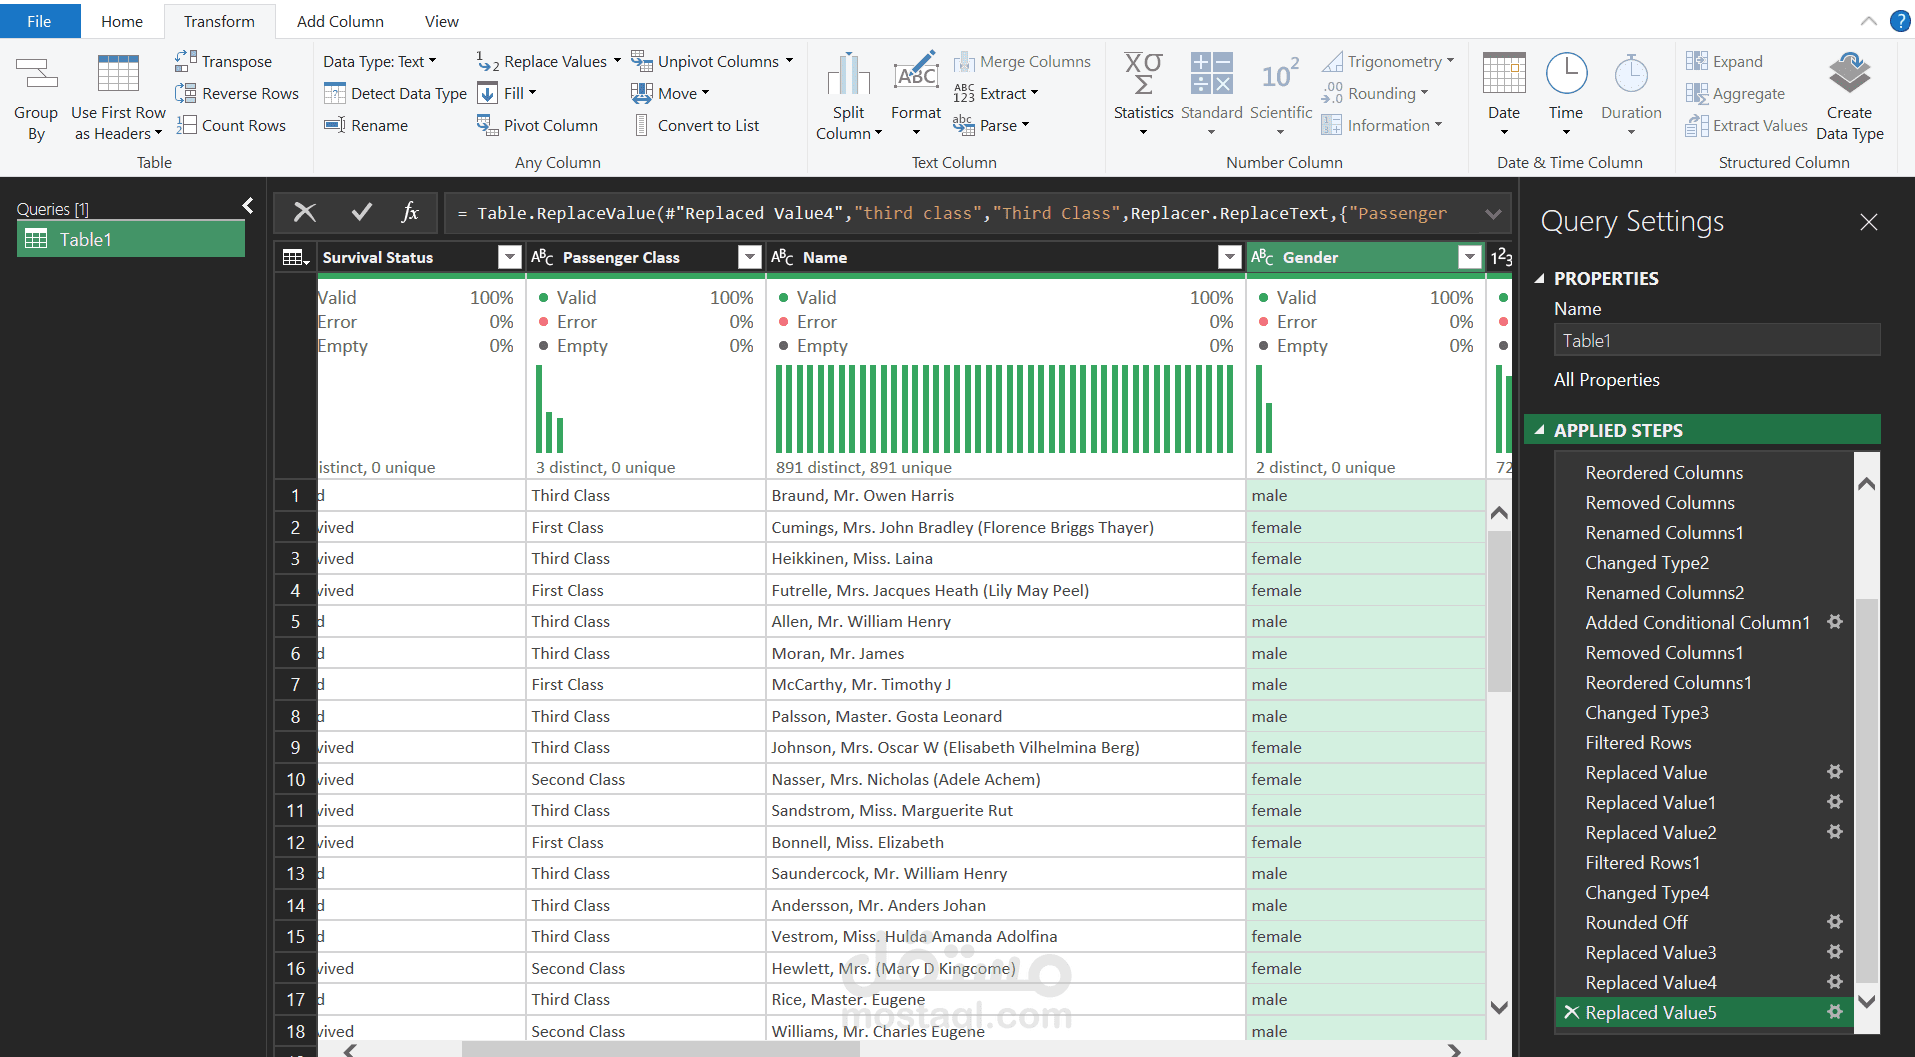Collapse the Queries pane arrow
Image resolution: width=1915 pixels, height=1057 pixels.
pos(248,206)
